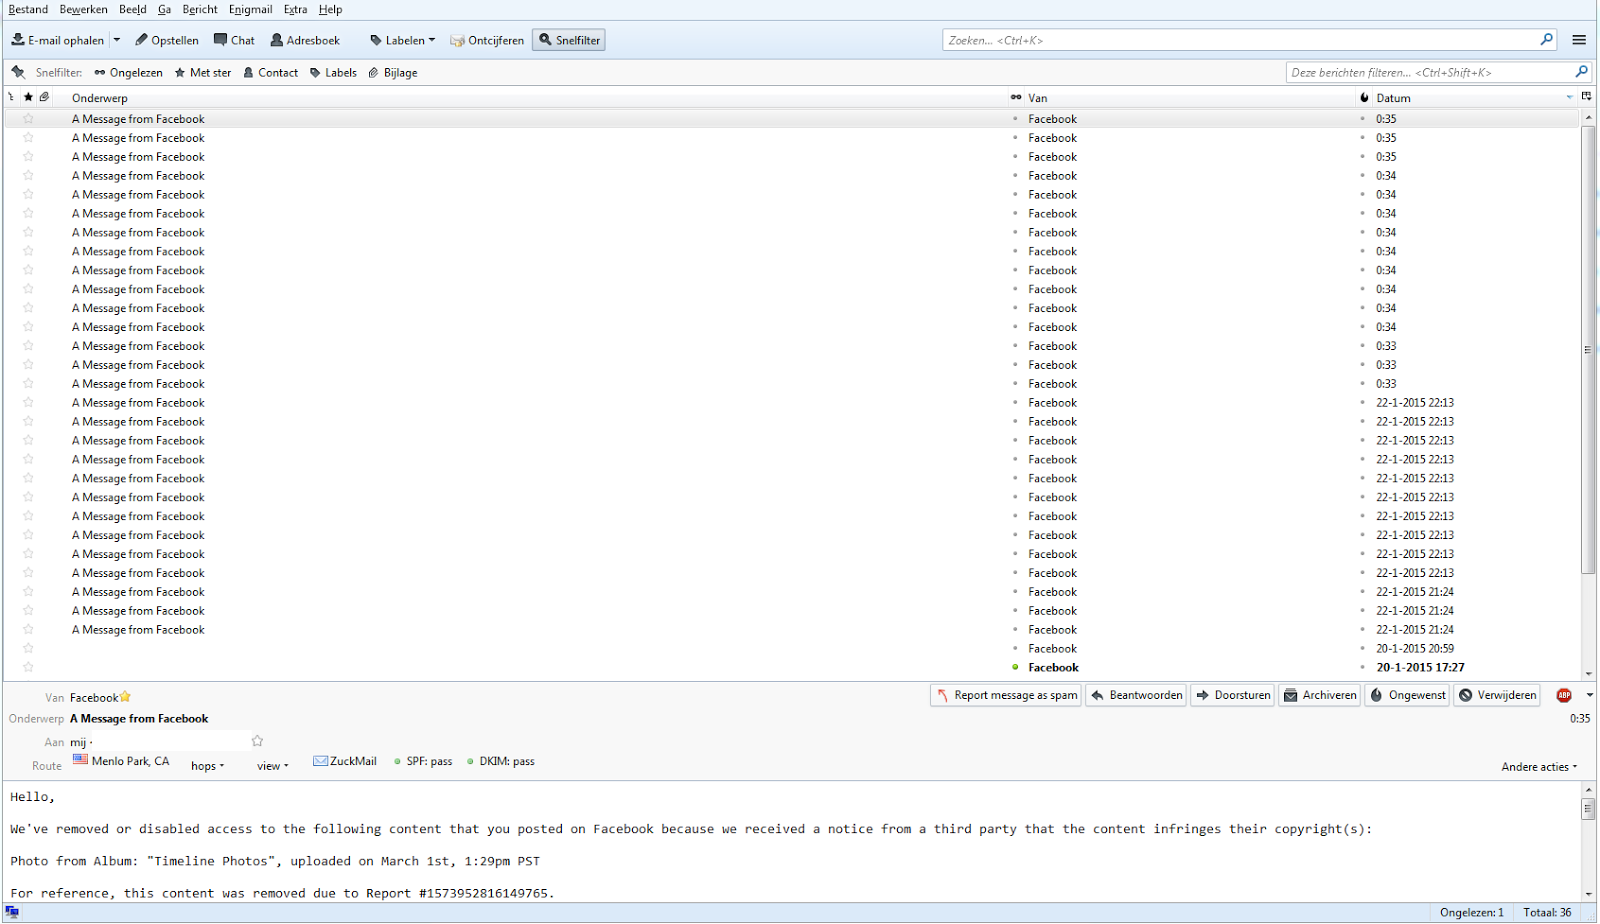Click 'SPF: pass' in the header
Screen dimensions: 1600x924
tap(423, 761)
